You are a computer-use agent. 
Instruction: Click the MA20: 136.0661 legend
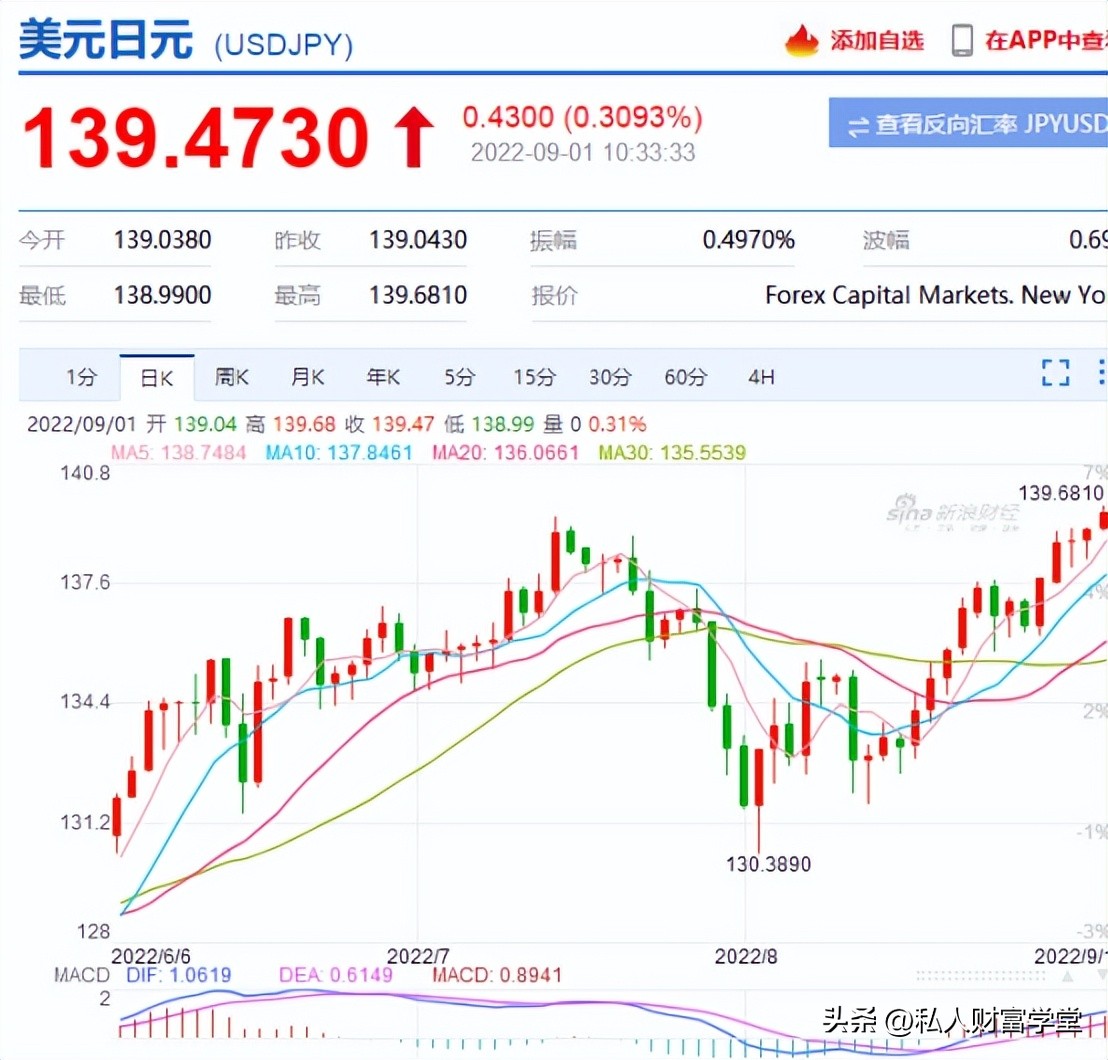(505, 452)
